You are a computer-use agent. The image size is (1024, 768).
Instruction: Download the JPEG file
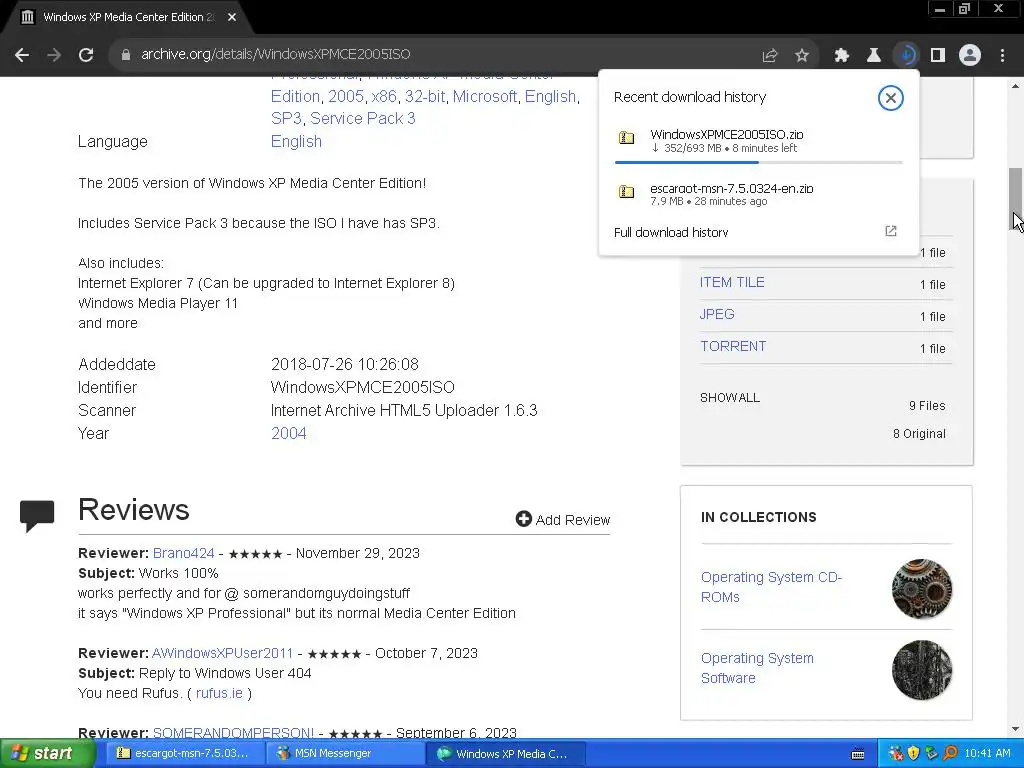click(717, 314)
